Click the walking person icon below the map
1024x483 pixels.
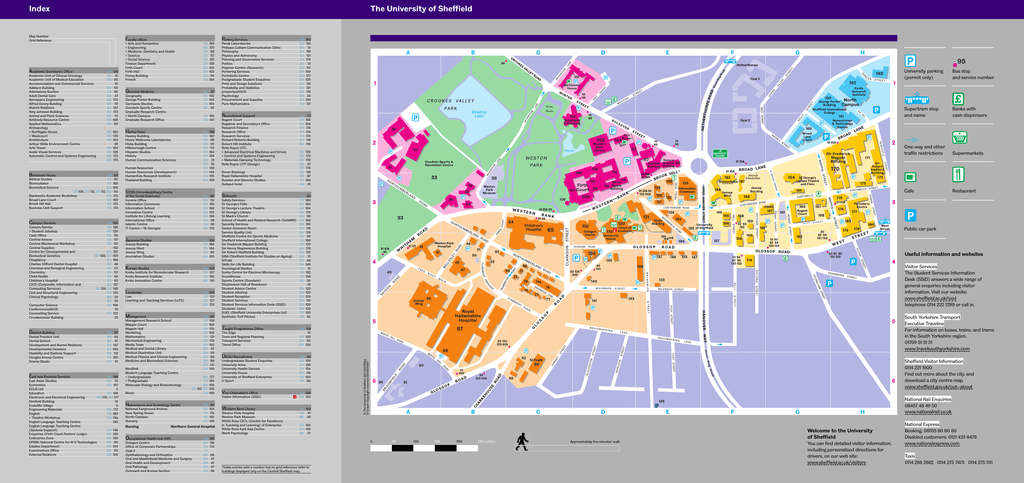523,442
